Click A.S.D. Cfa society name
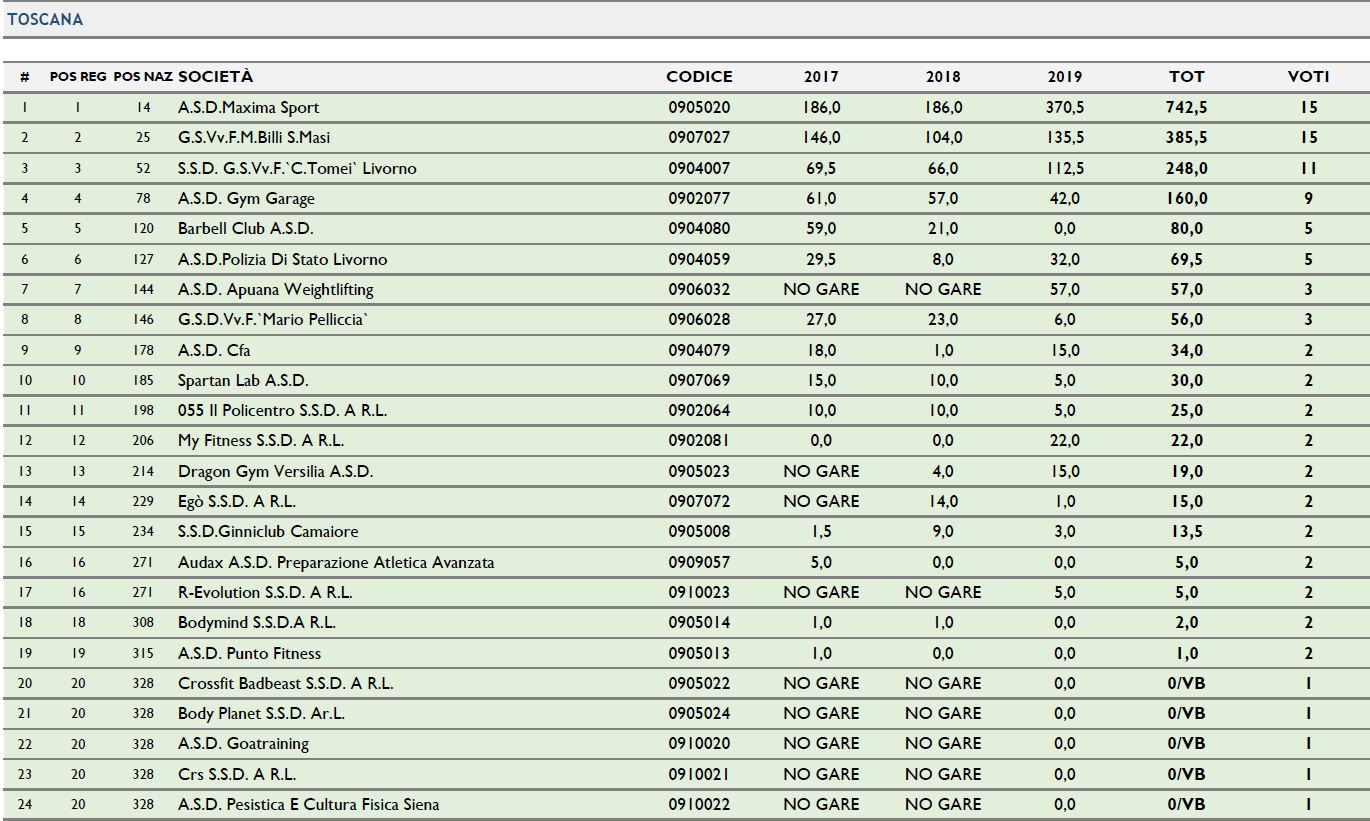This screenshot has width=1370, height=821. coord(214,350)
